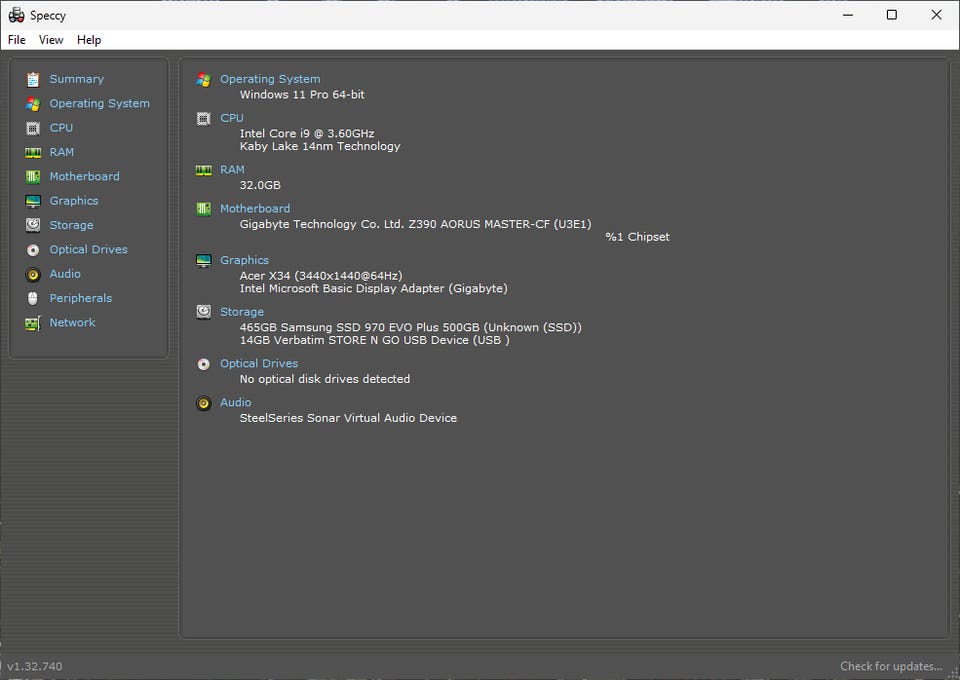Click the Storage heading link in summary
Viewport: 960px width, 680px height.
coord(242,312)
